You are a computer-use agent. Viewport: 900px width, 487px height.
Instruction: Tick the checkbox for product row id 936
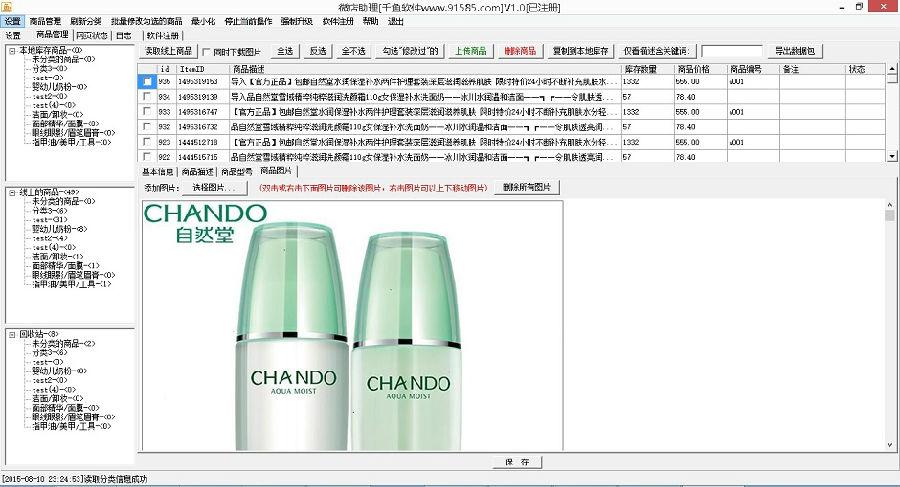click(147, 81)
